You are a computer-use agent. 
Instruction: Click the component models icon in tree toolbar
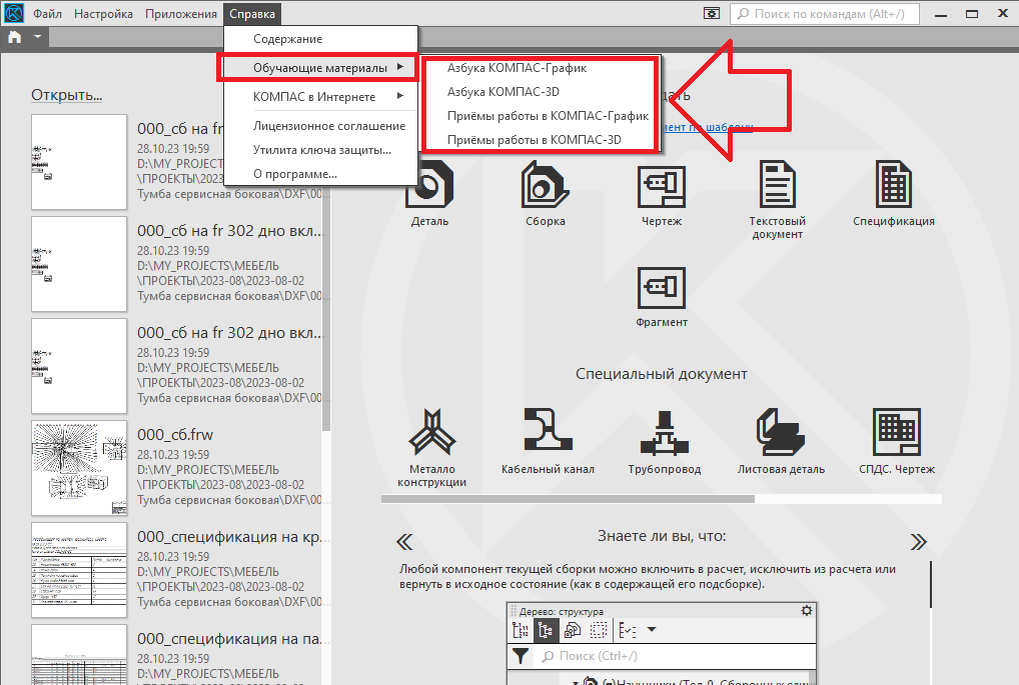point(572,630)
